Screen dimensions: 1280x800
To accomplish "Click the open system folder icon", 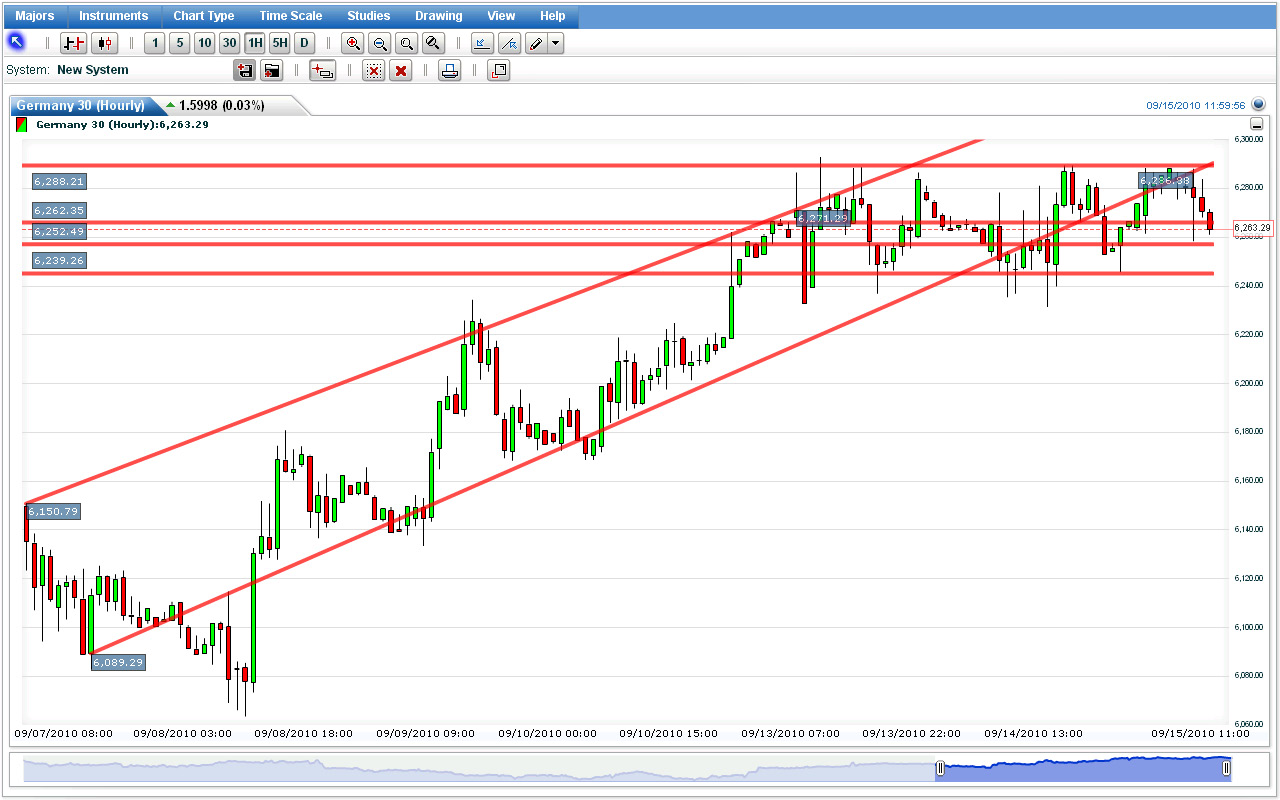I will pos(271,70).
